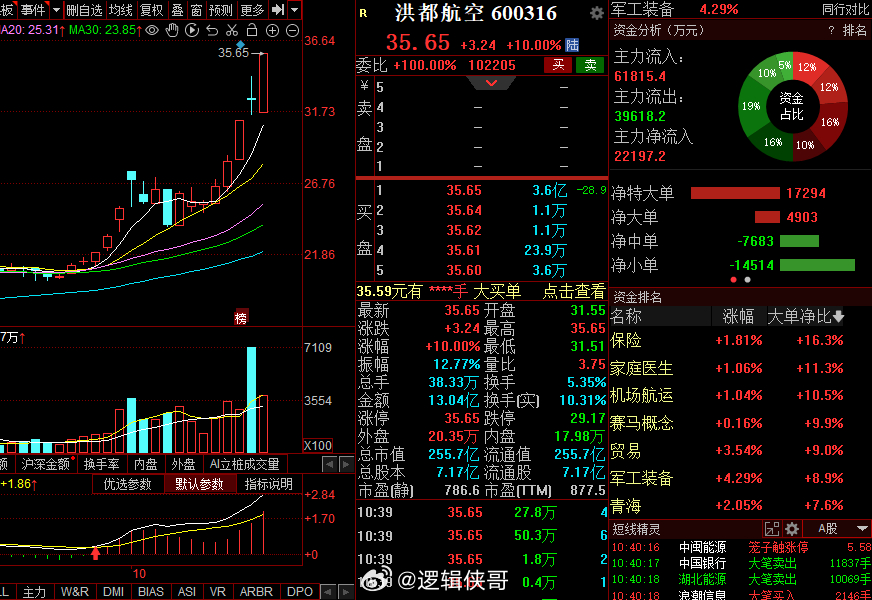The height and width of the screenshot is (600, 872).
Task: Click the replay playback icon
Action: [x=192, y=31]
